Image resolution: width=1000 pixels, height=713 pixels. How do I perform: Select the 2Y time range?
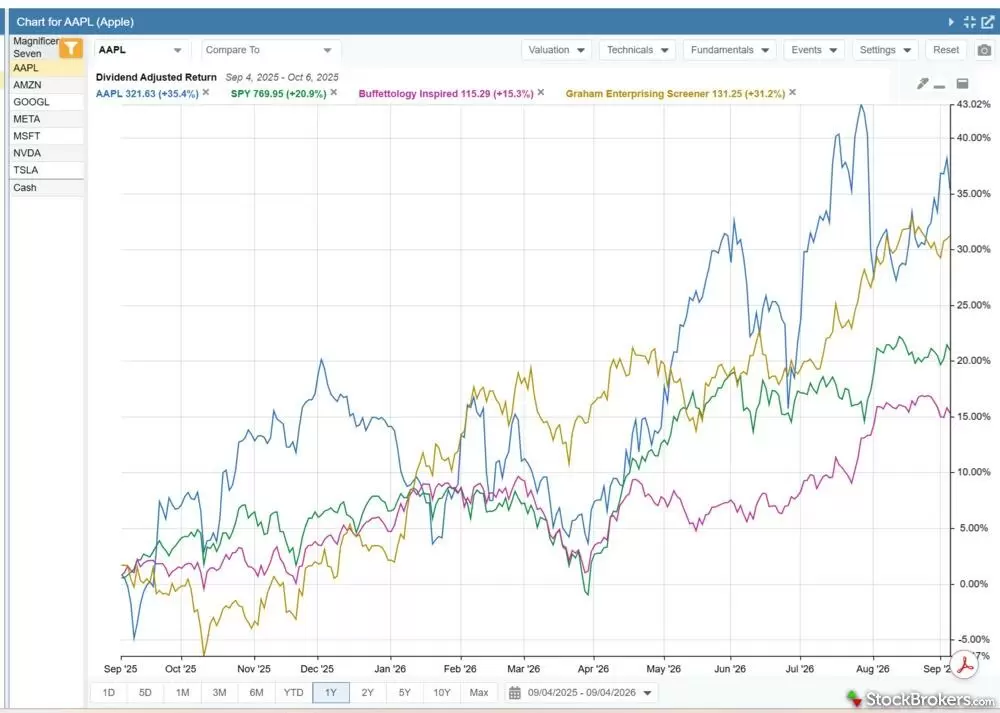pyautogui.click(x=367, y=693)
